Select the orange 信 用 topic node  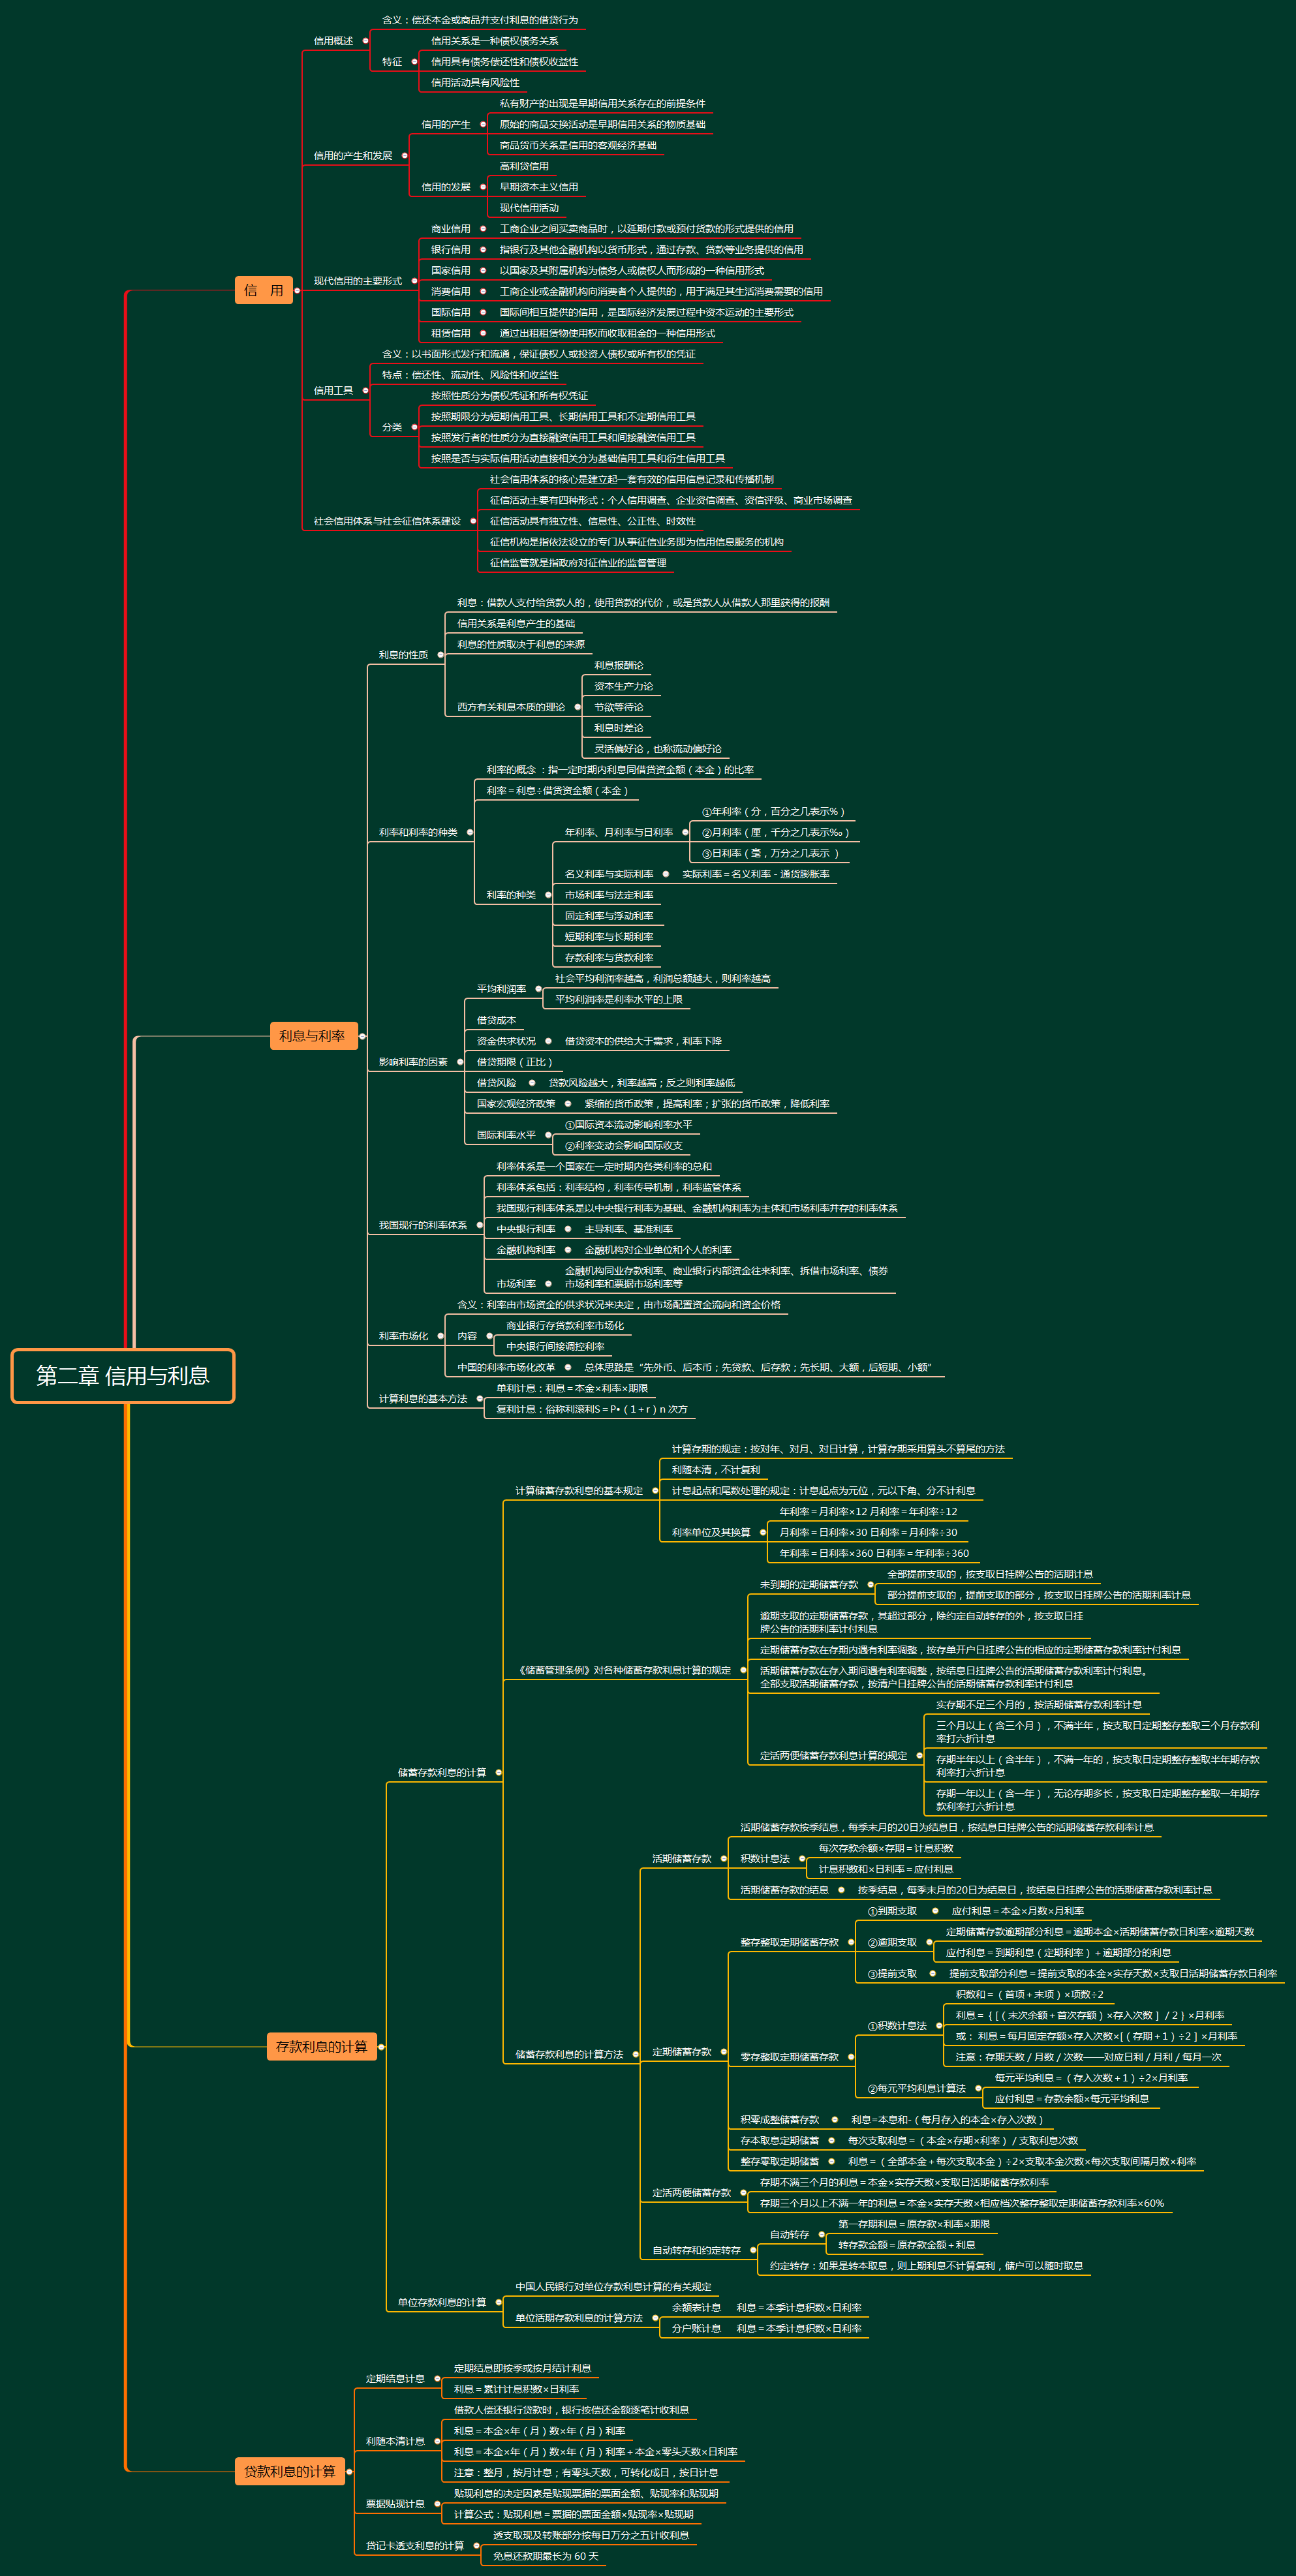pos(263,290)
